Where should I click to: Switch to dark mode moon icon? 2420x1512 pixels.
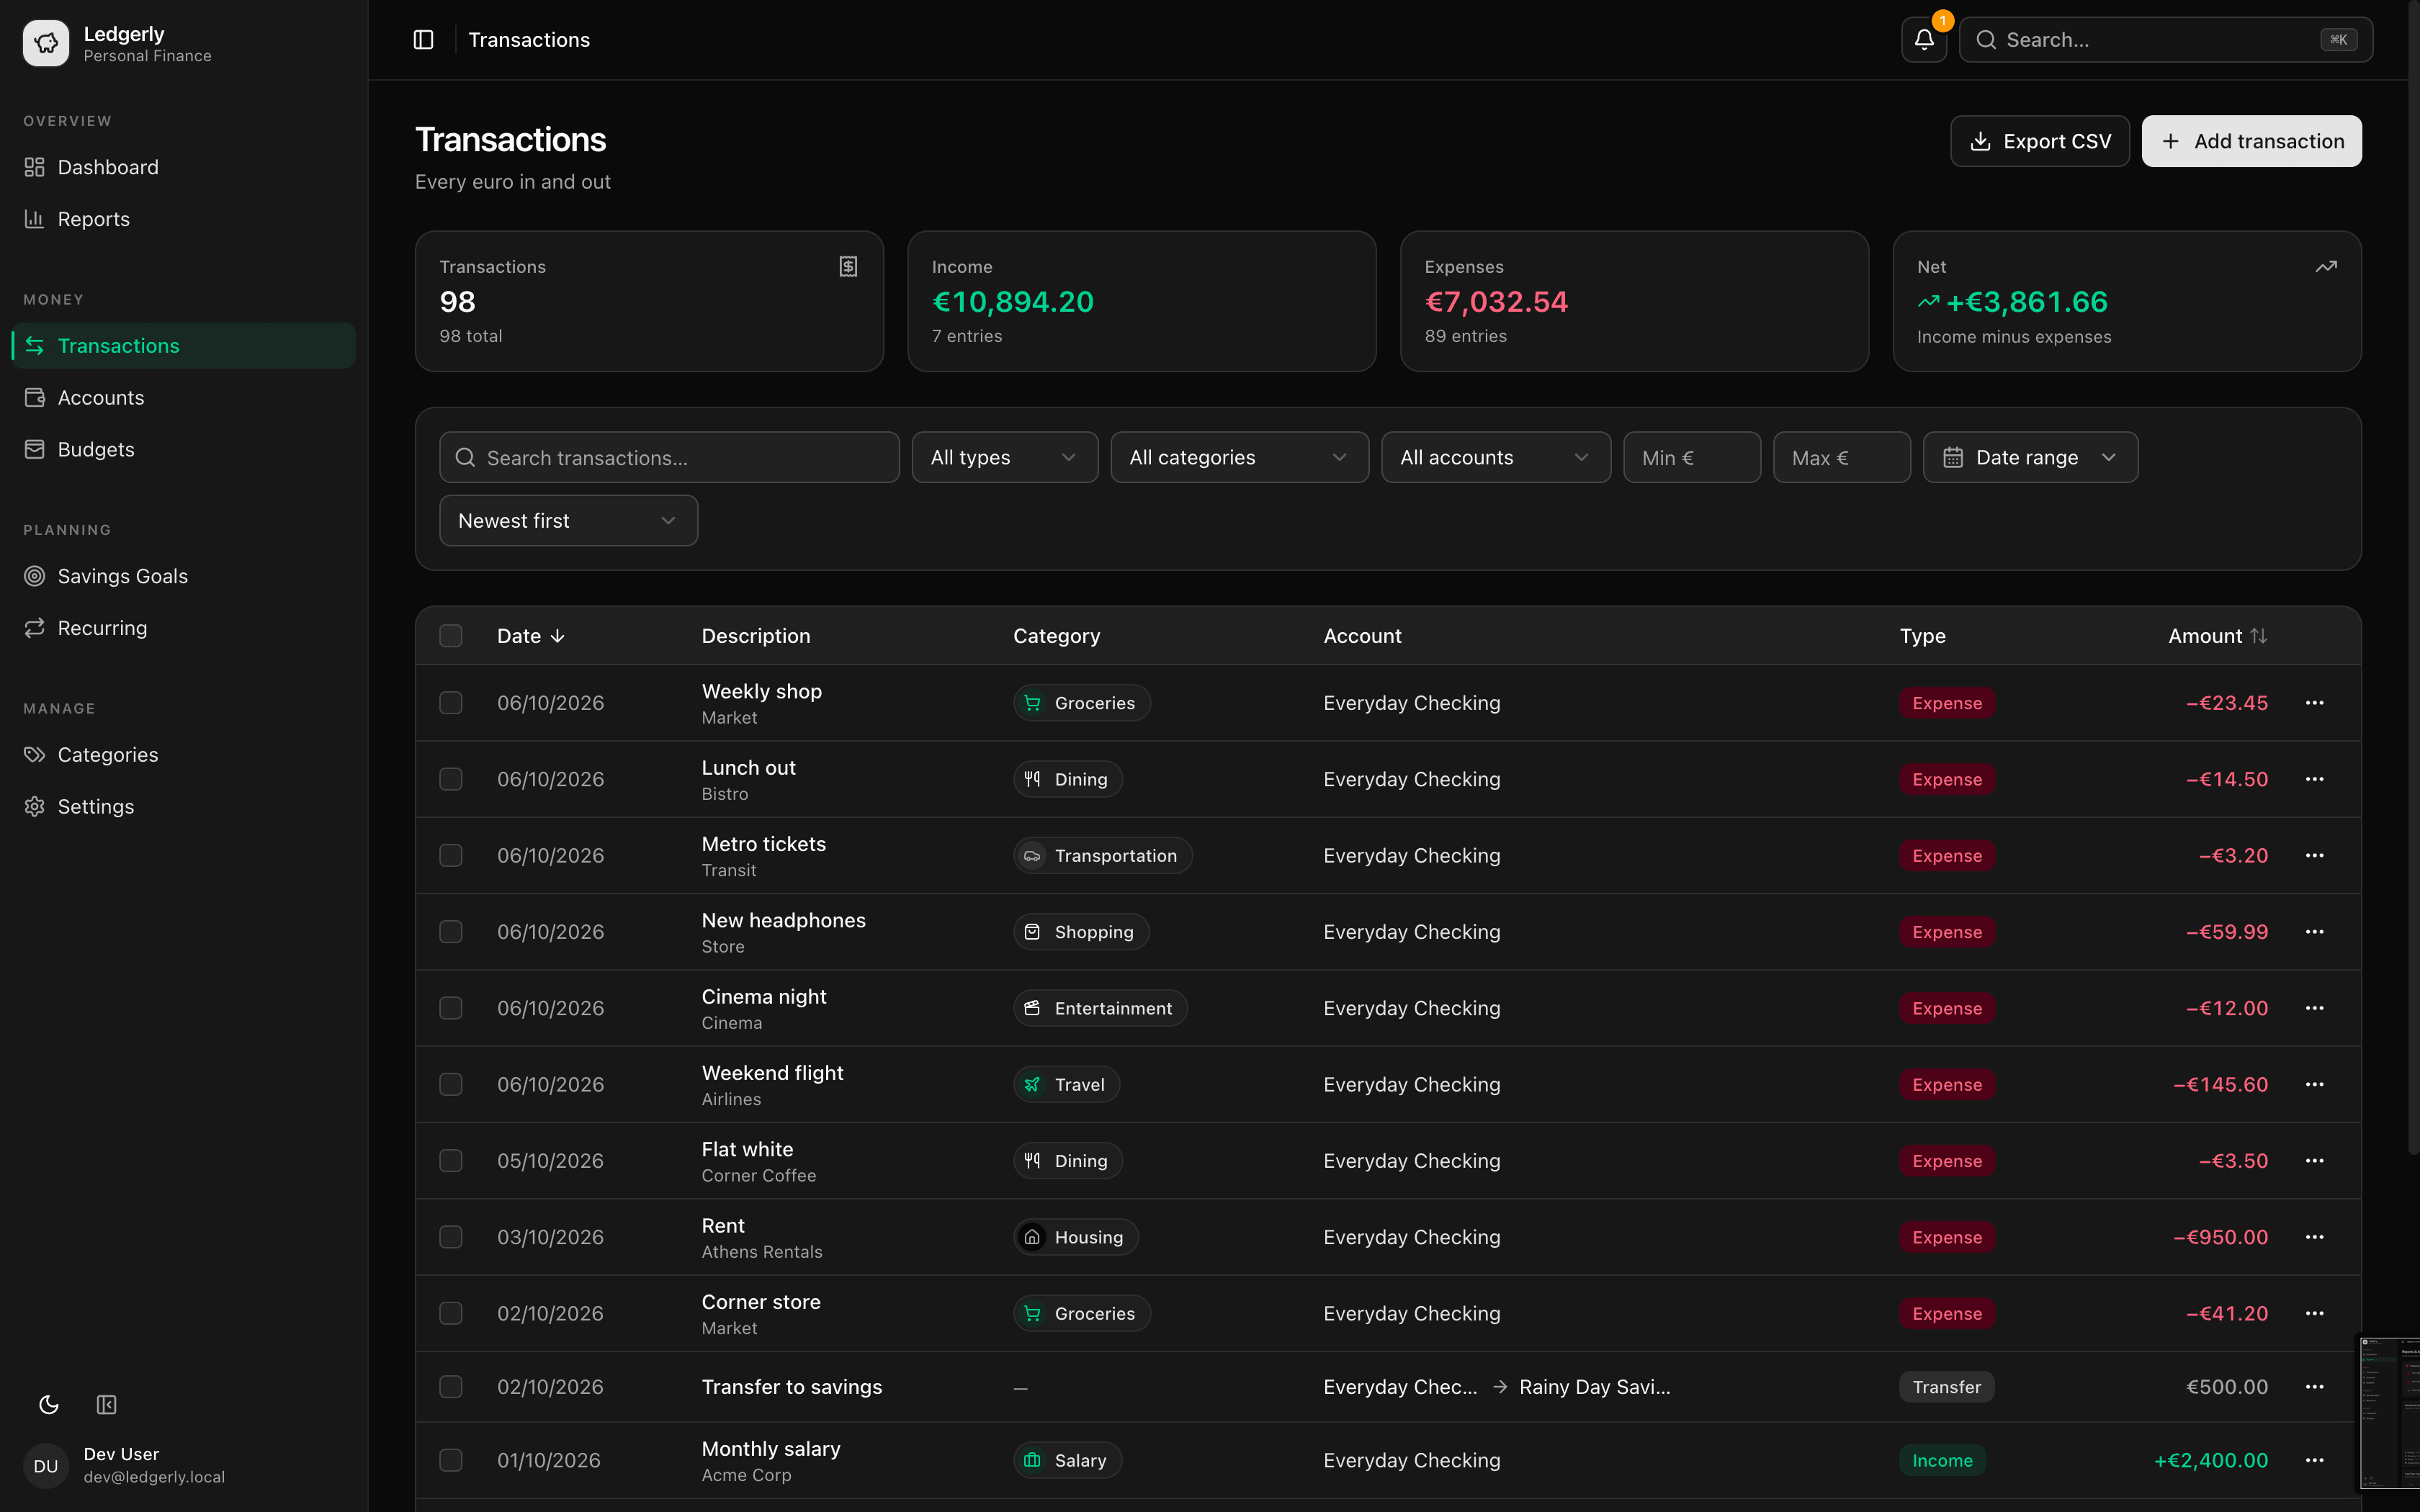(x=49, y=1405)
